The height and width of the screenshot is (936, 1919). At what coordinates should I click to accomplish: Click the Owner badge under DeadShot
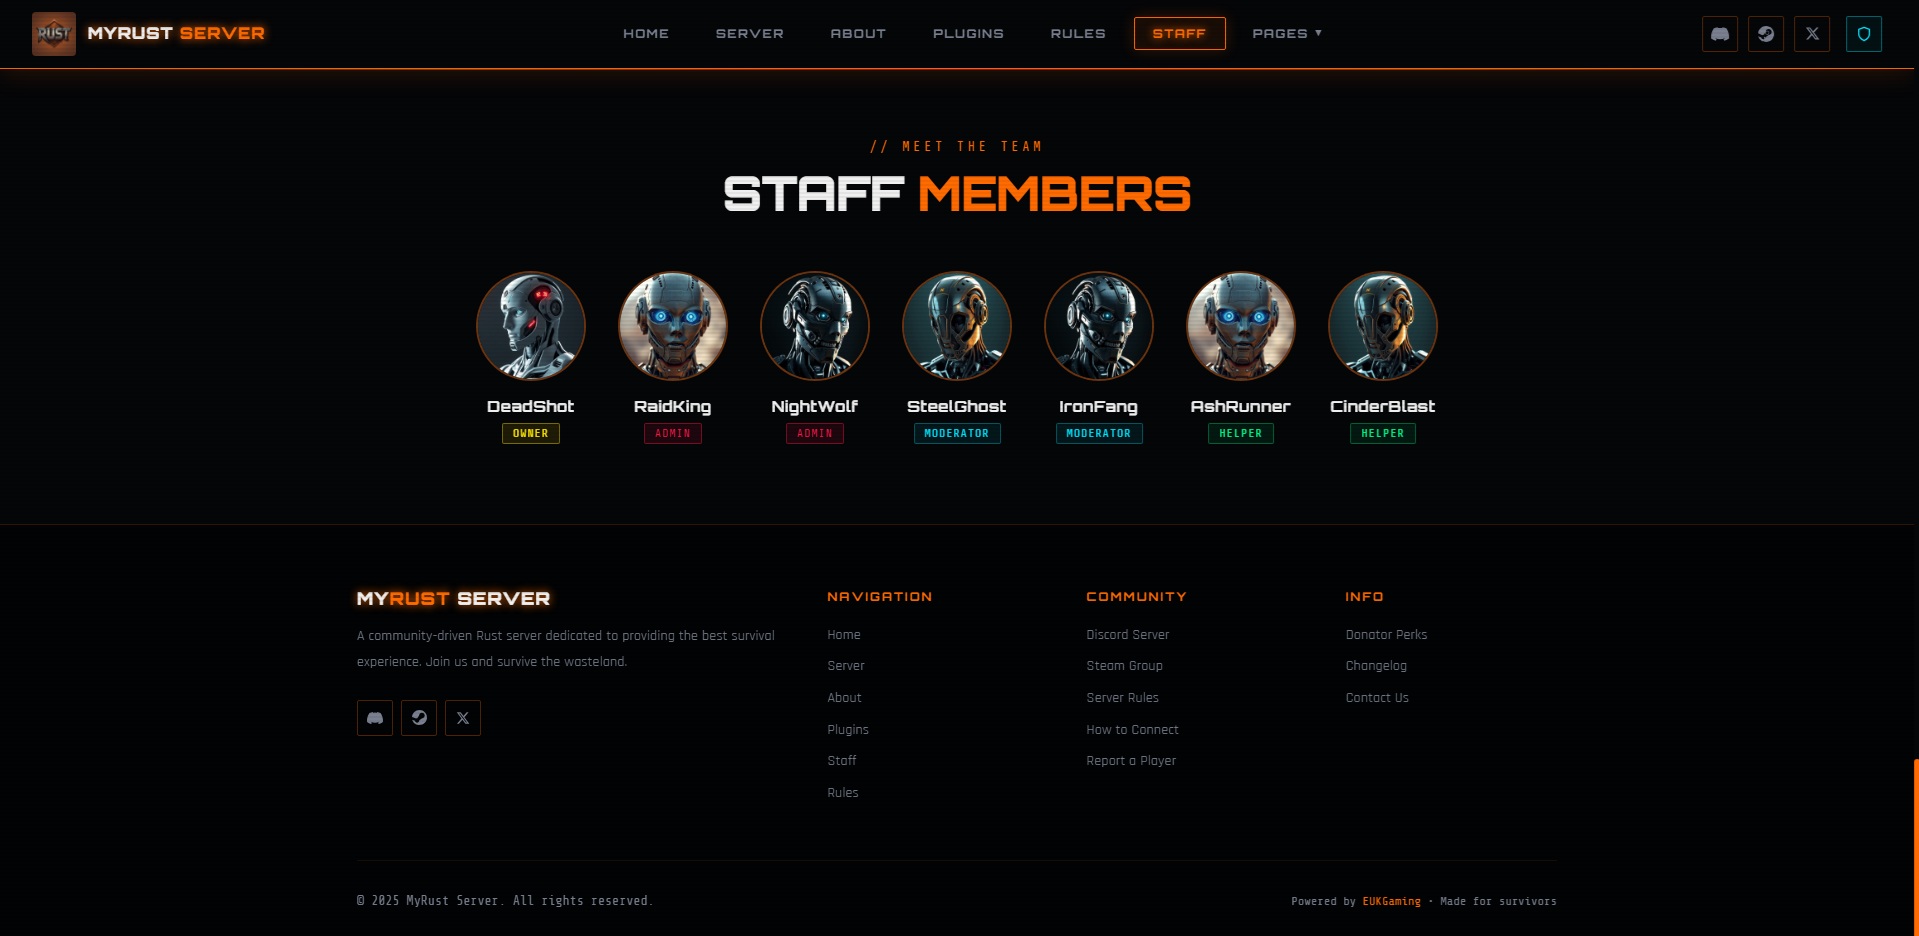(x=531, y=434)
